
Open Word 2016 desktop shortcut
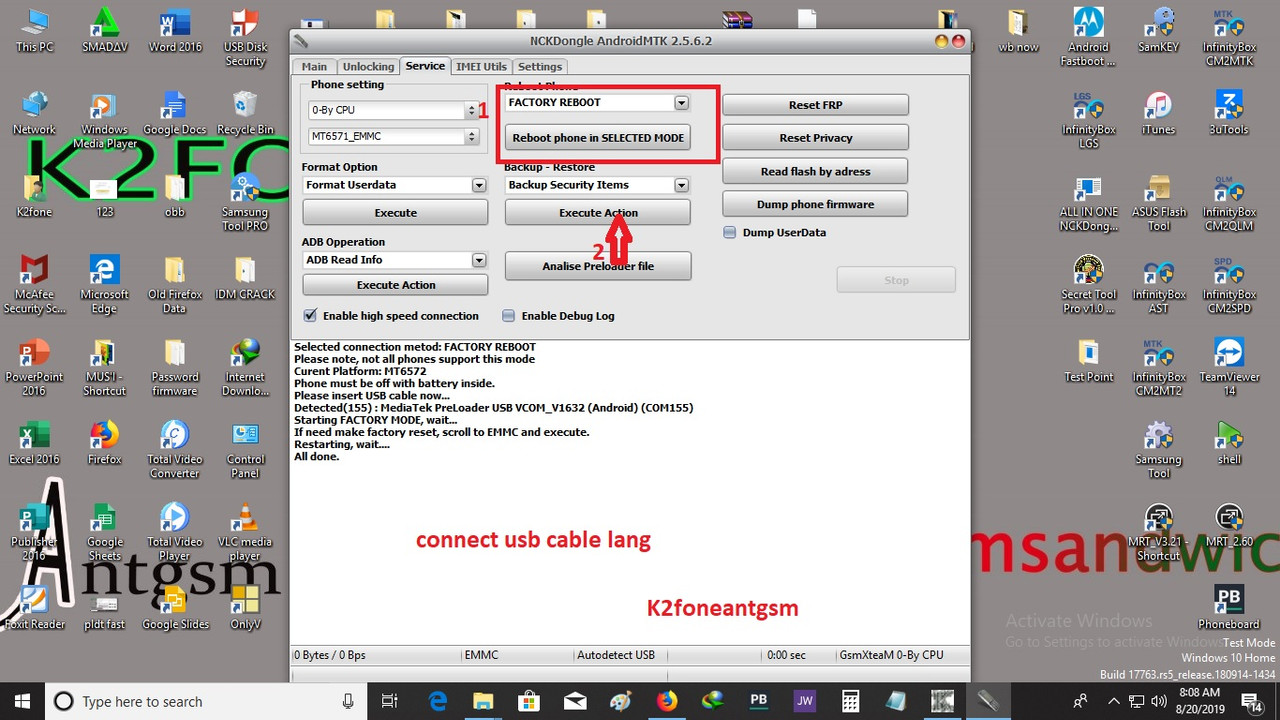click(175, 31)
